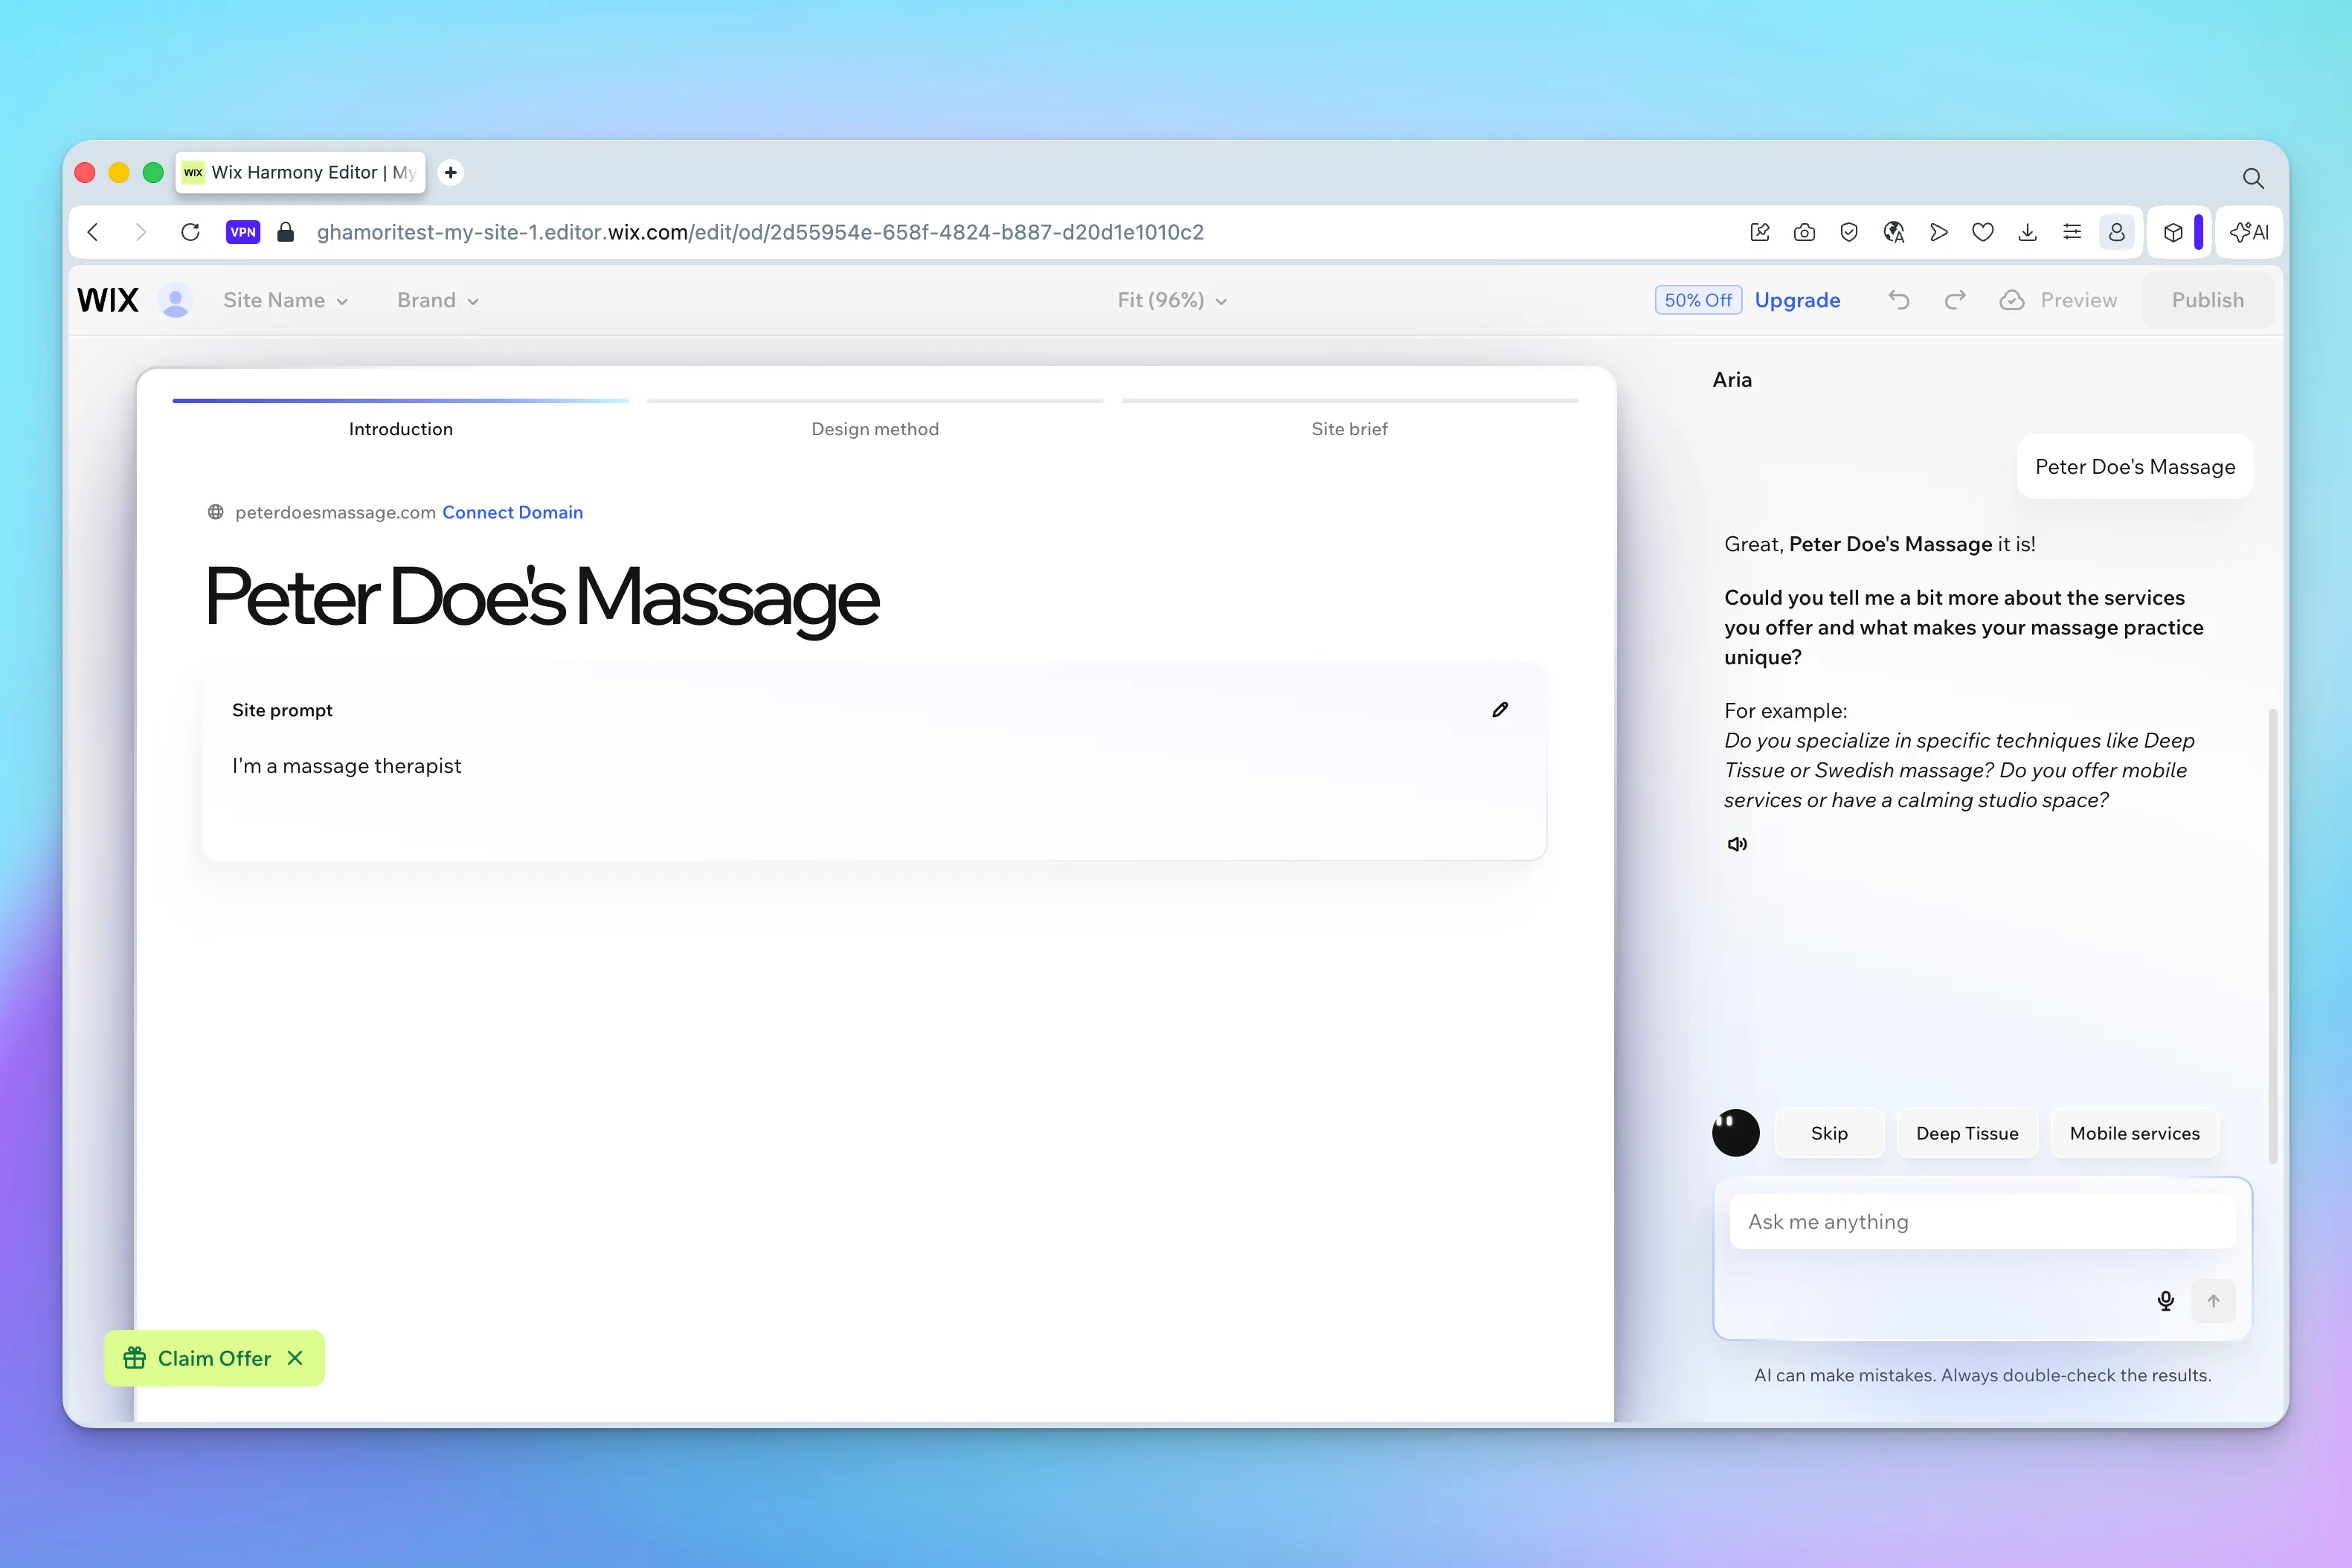2352x1568 pixels.
Task: Add page to bookmarks with heart icon
Action: click(1983, 232)
